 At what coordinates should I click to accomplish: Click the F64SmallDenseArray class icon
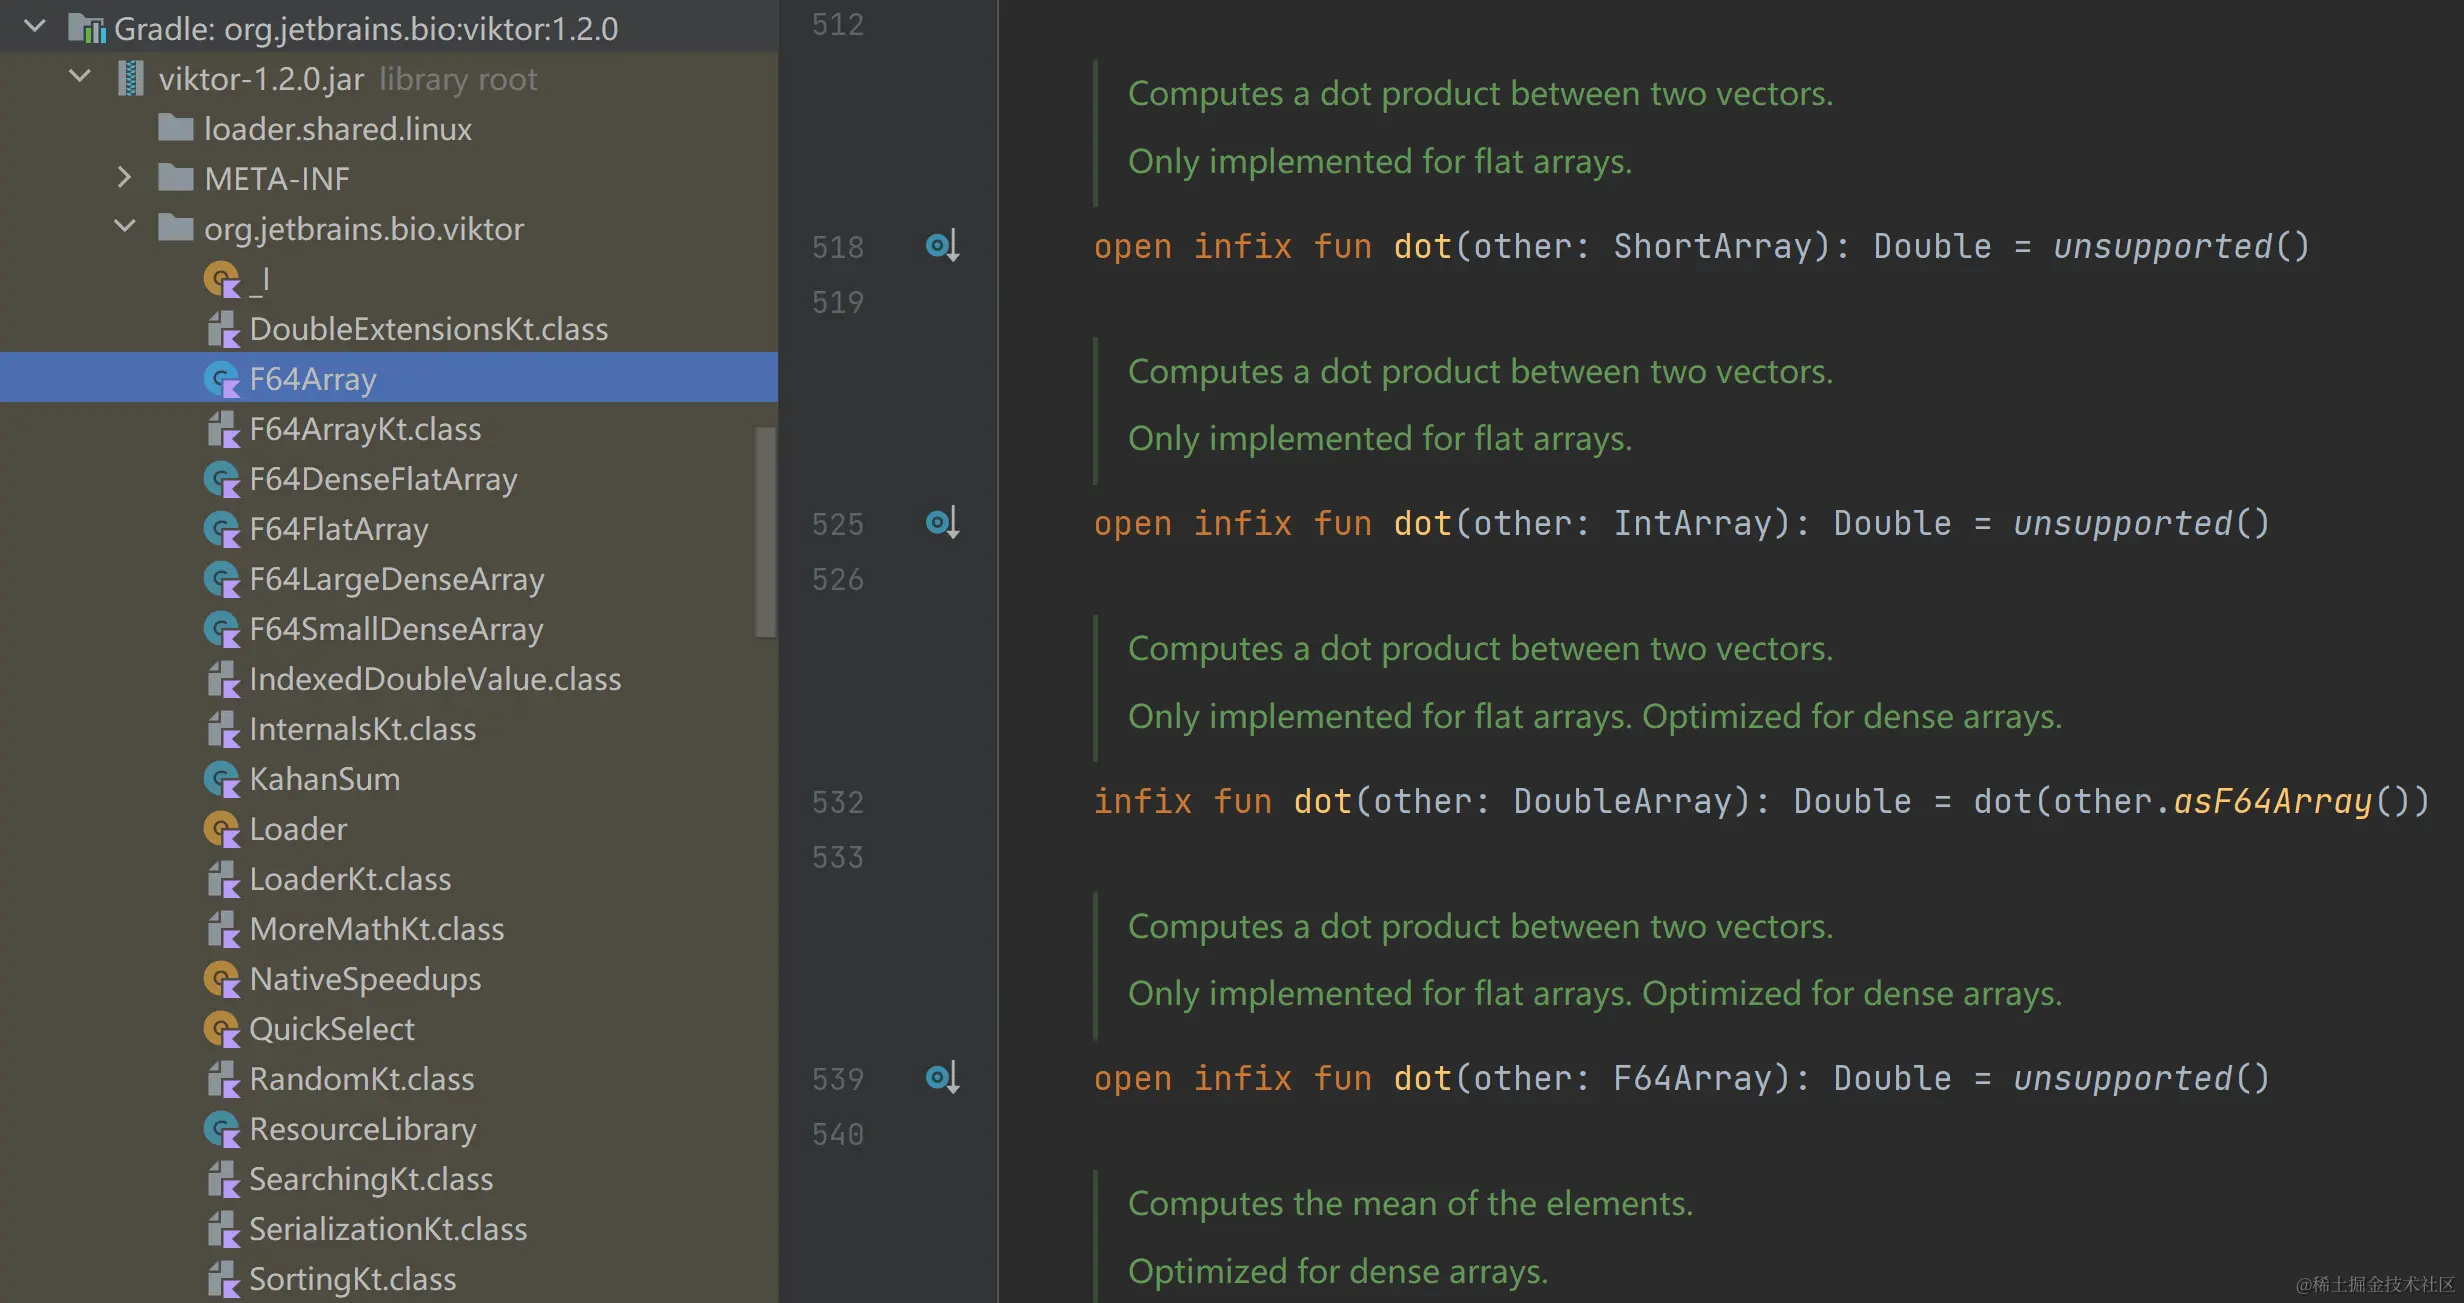pyautogui.click(x=222, y=629)
